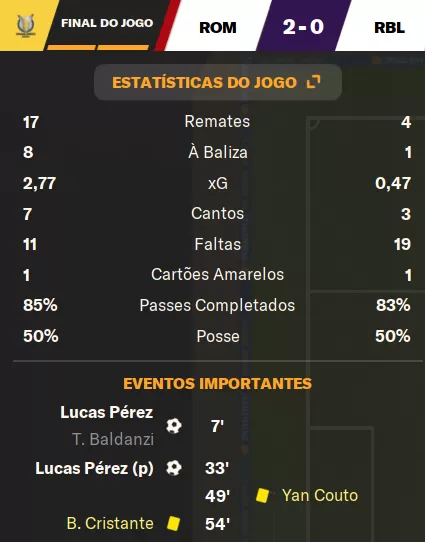Viewport: 425px width, 542px height.
Task: Select the ROM team name in header
Action: 218,28
